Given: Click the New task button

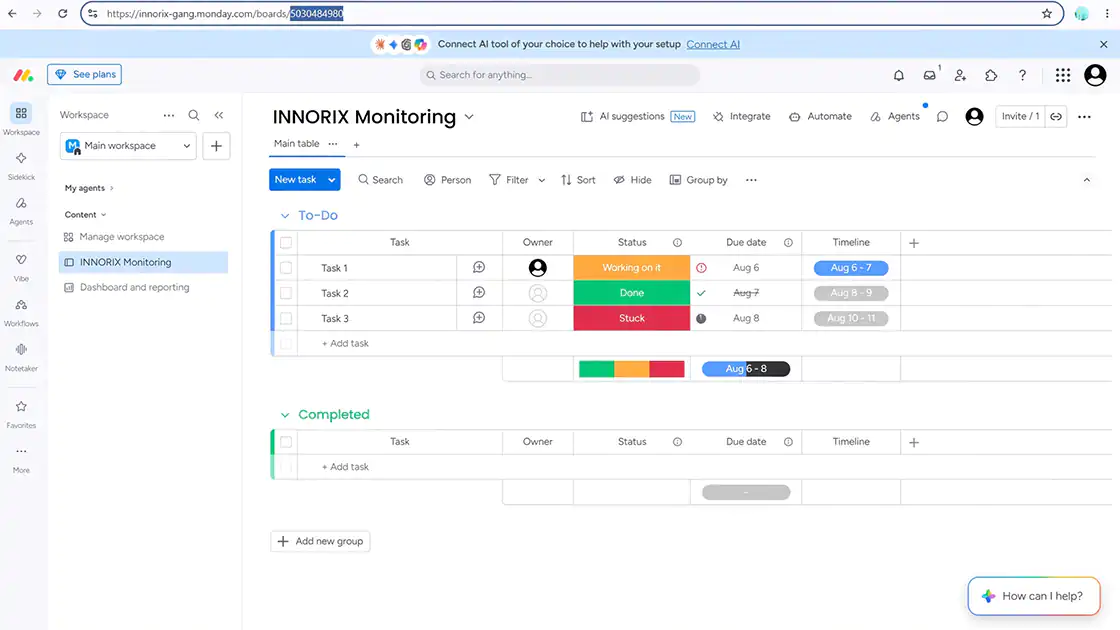Looking at the screenshot, I should [x=296, y=180].
